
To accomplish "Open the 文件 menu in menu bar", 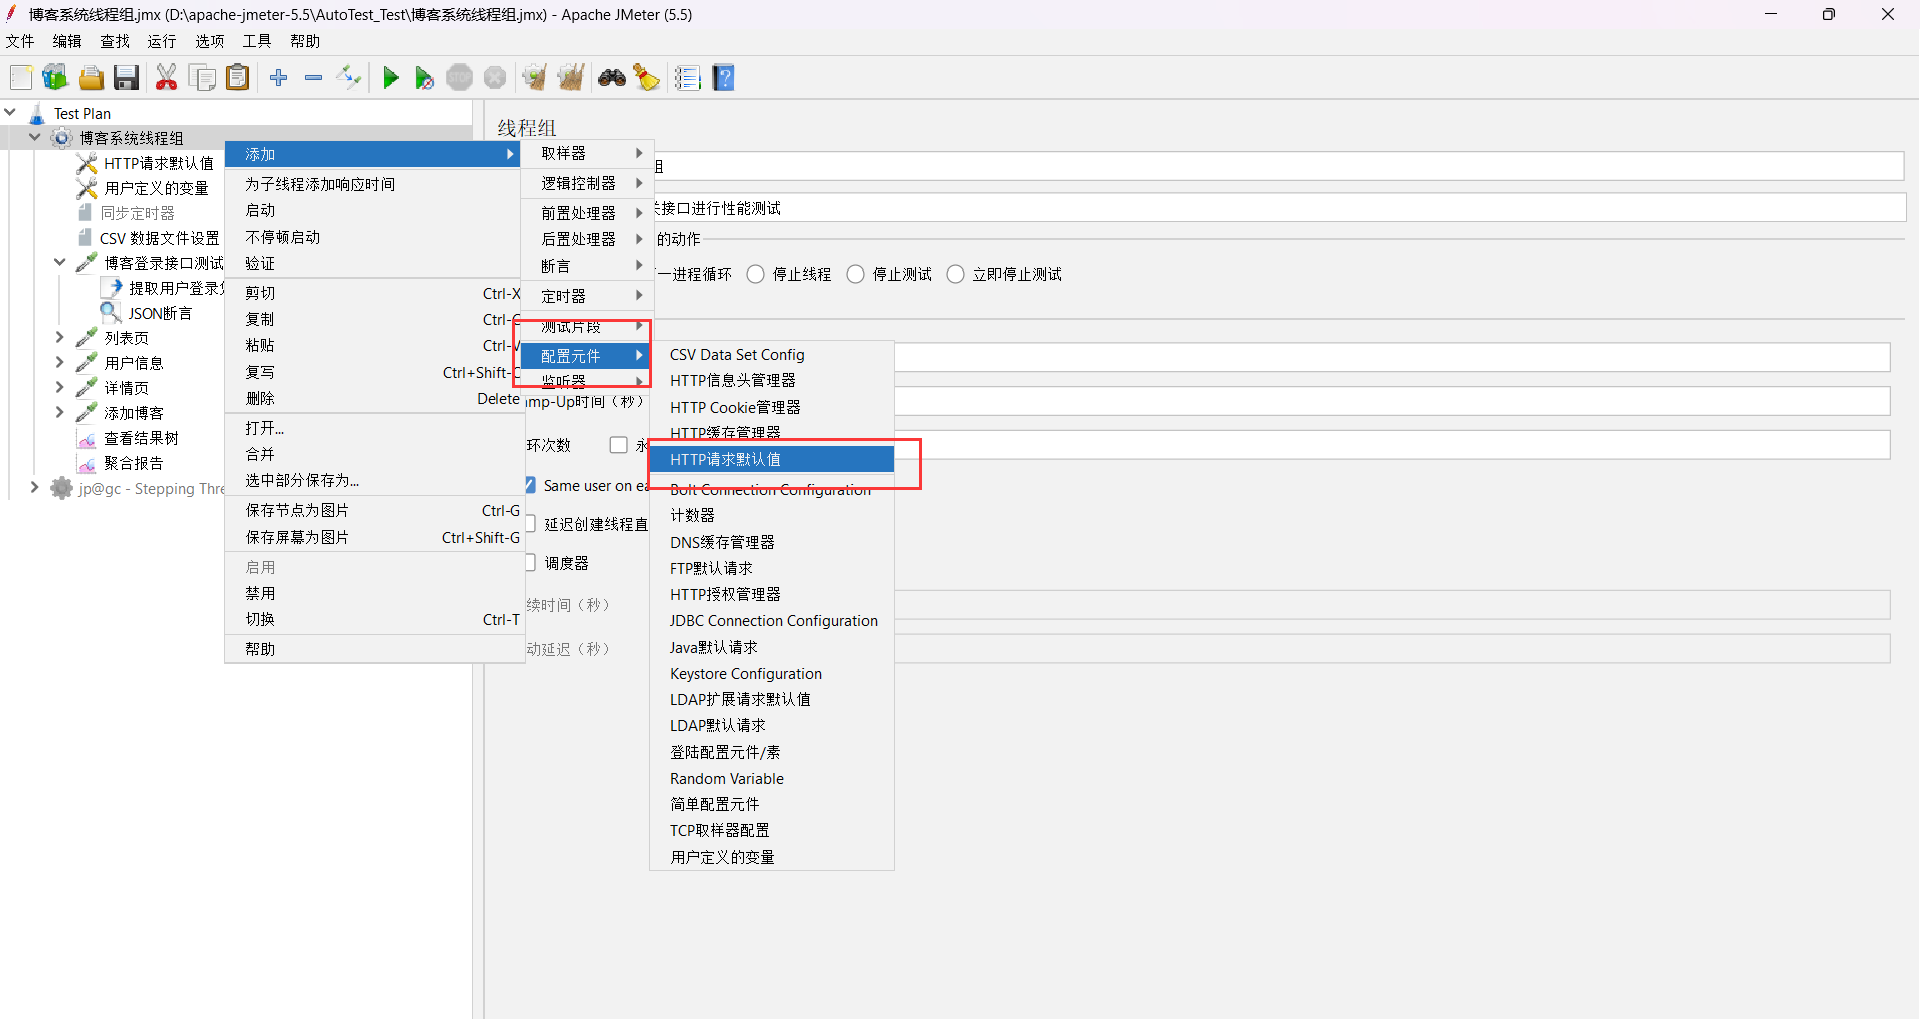I will click(x=20, y=41).
